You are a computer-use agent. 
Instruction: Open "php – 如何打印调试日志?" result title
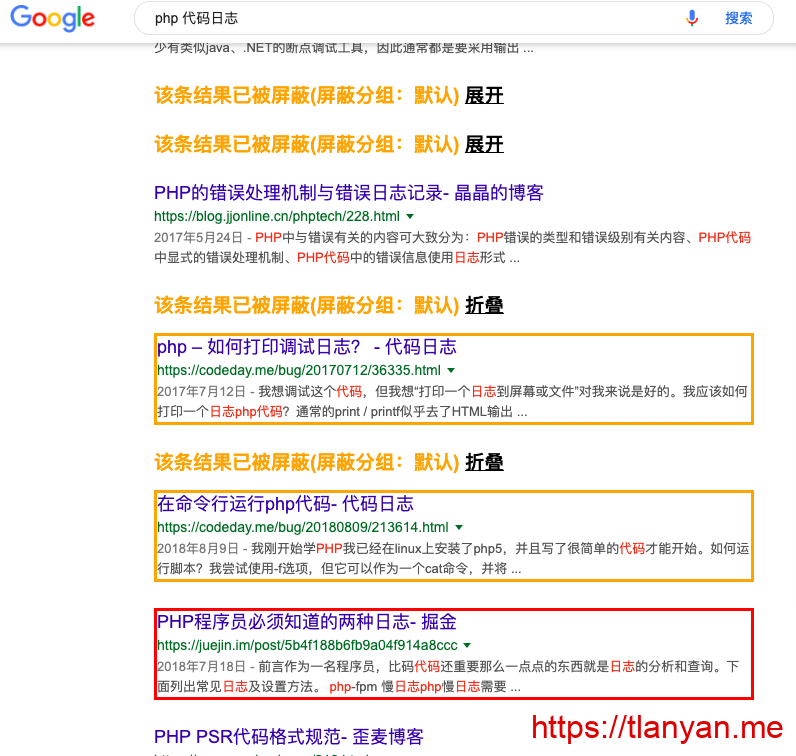(x=306, y=347)
